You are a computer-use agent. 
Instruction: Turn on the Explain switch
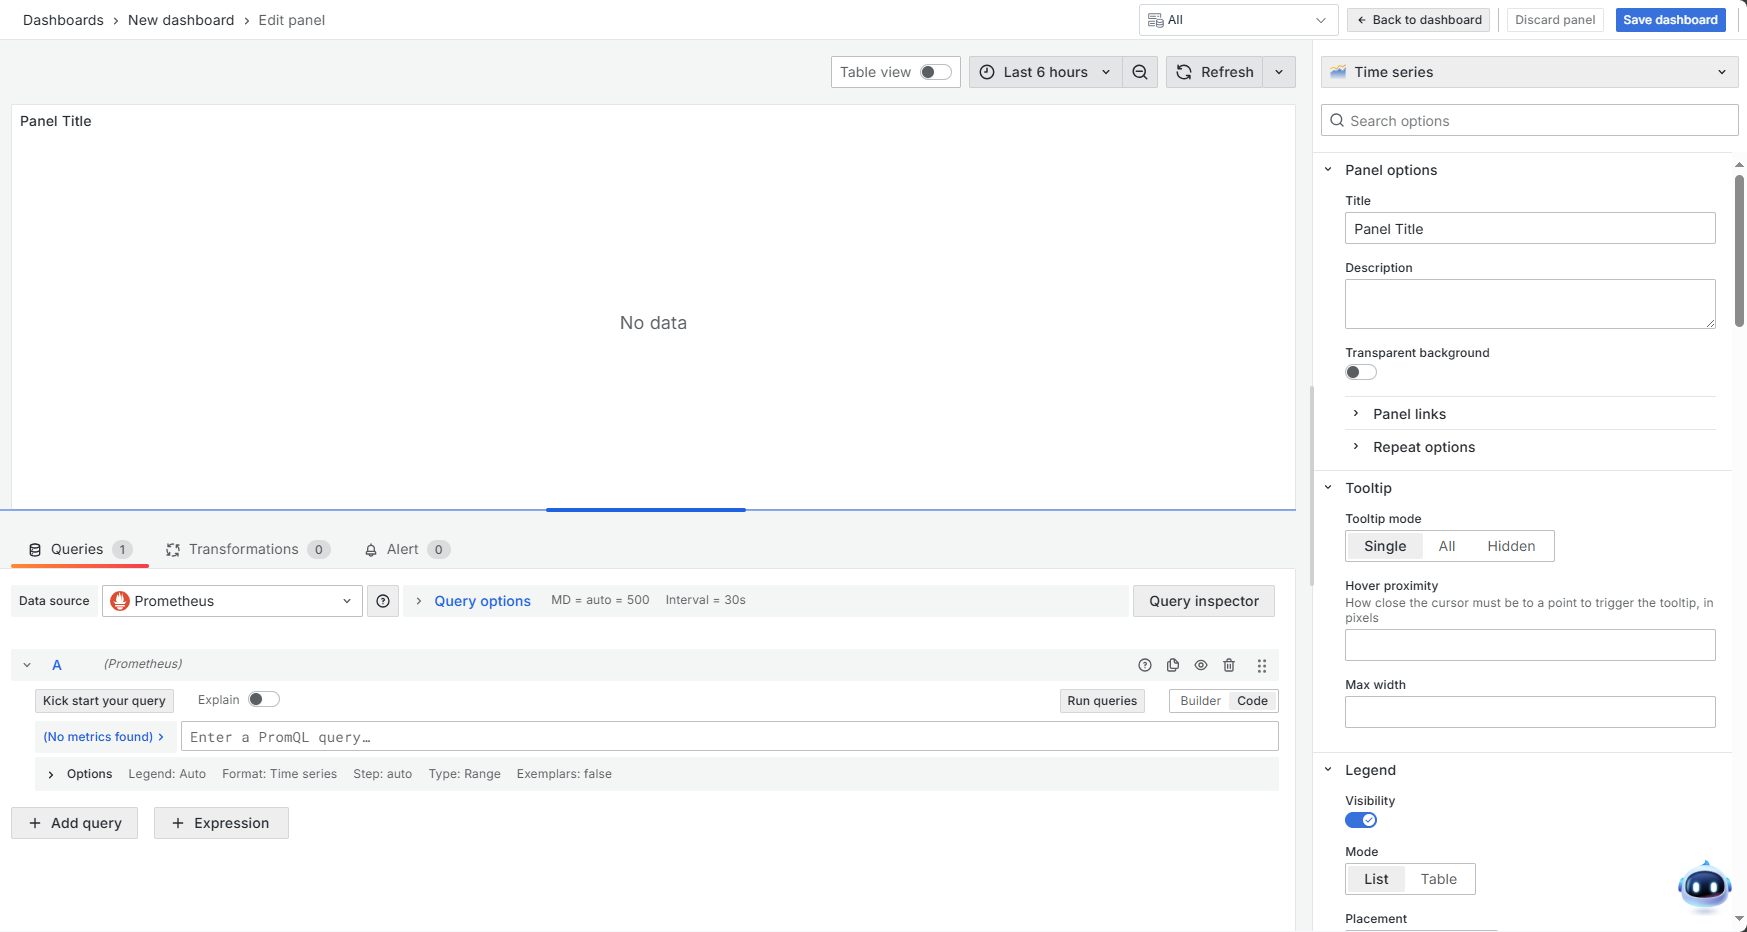[x=263, y=700]
